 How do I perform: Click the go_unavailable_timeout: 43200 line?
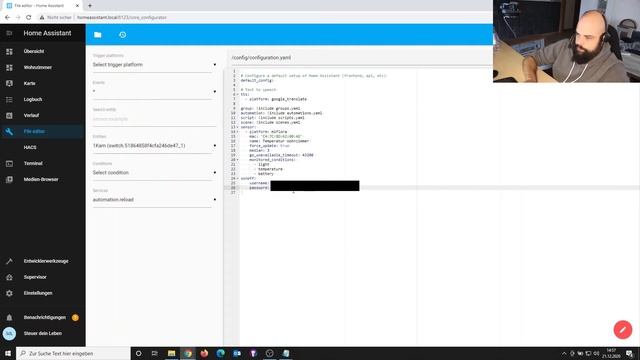tap(281, 155)
